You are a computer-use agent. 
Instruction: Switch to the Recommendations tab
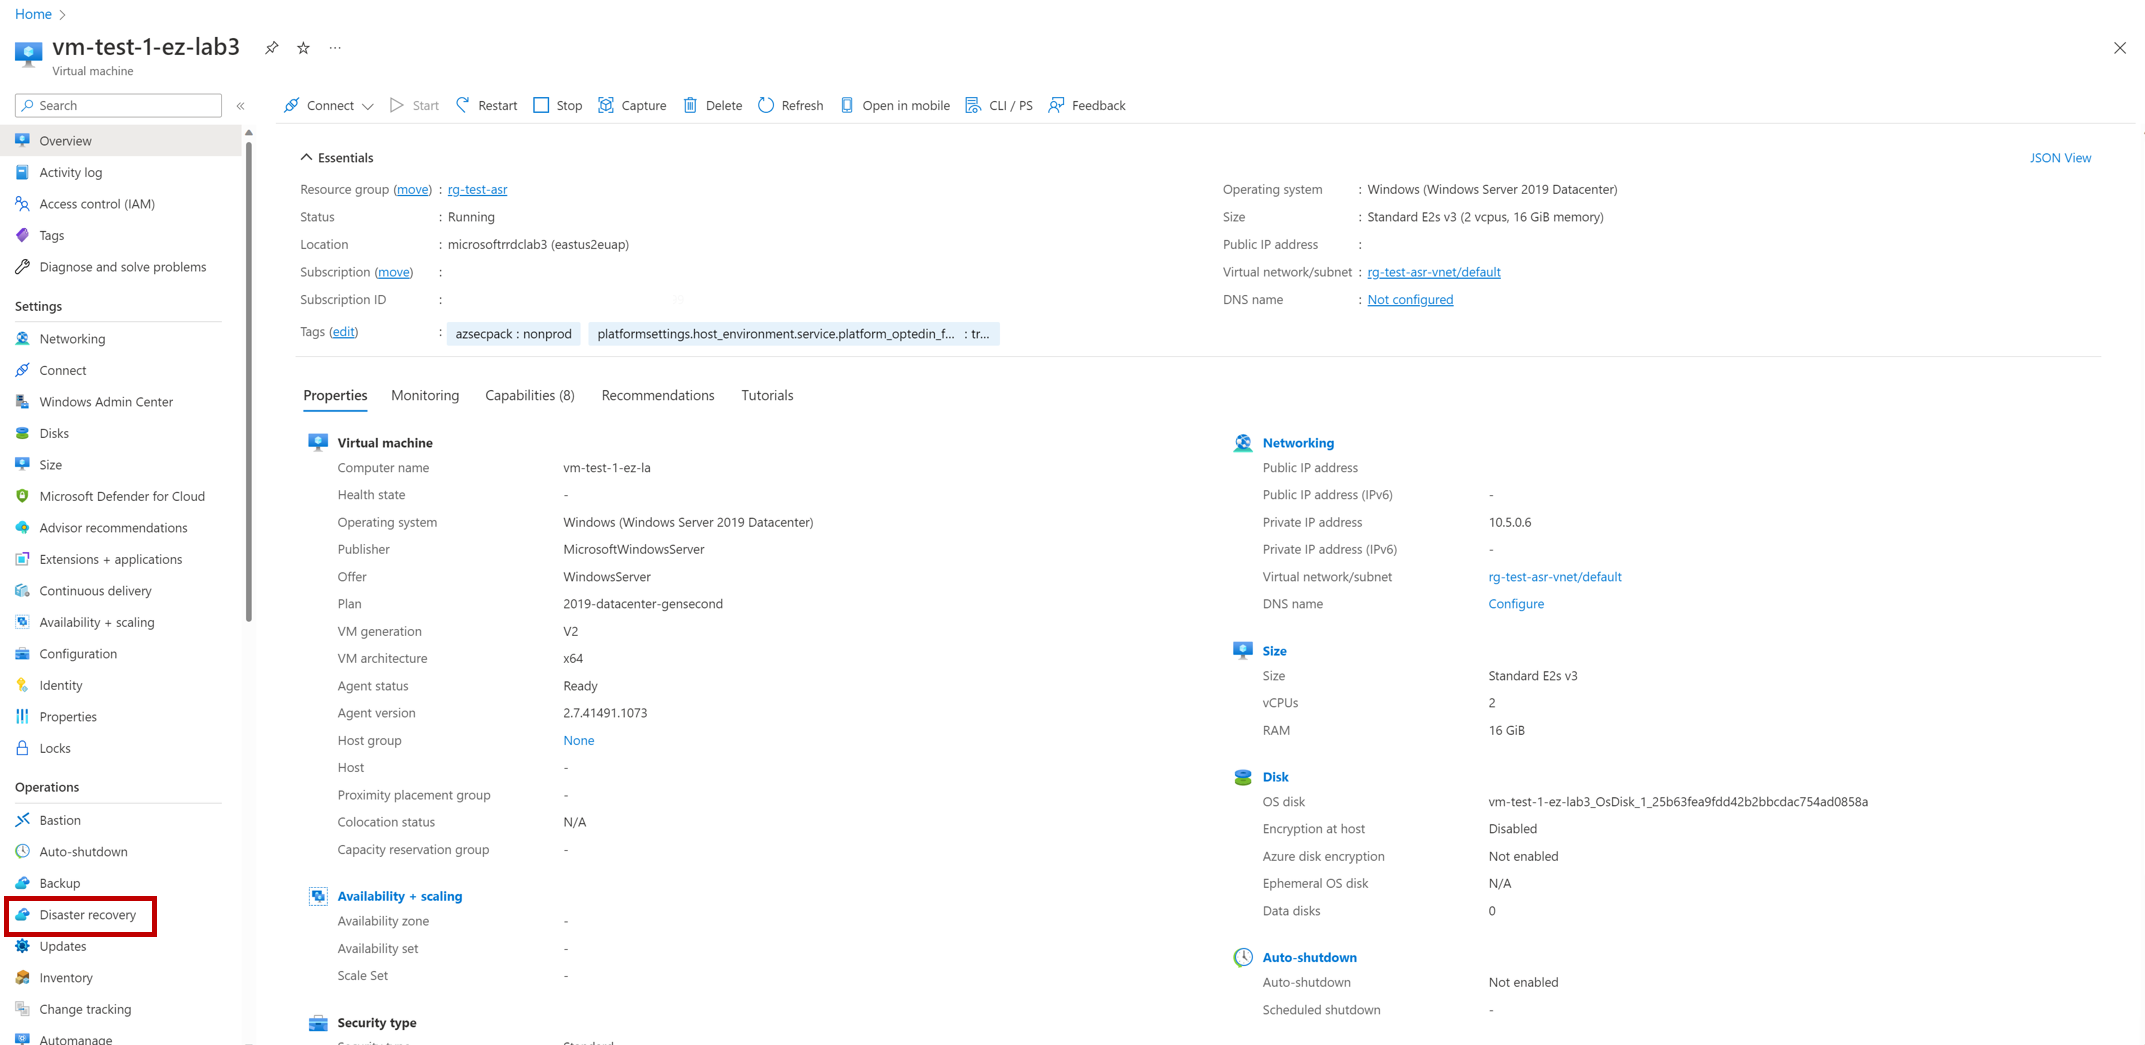(x=658, y=395)
